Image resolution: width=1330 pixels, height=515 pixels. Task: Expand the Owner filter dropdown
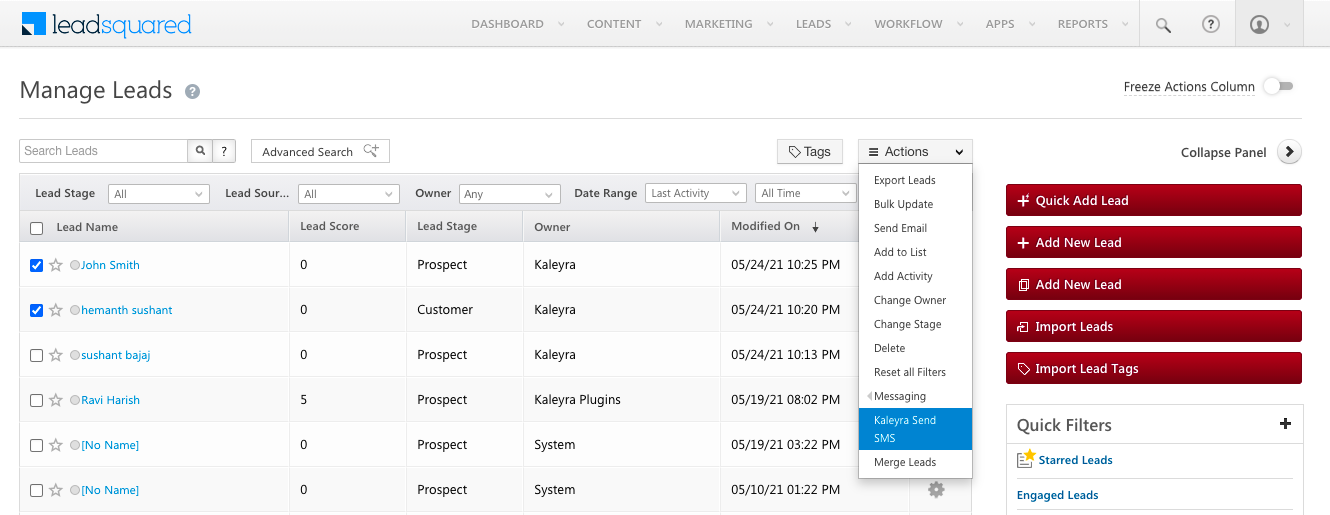509,194
